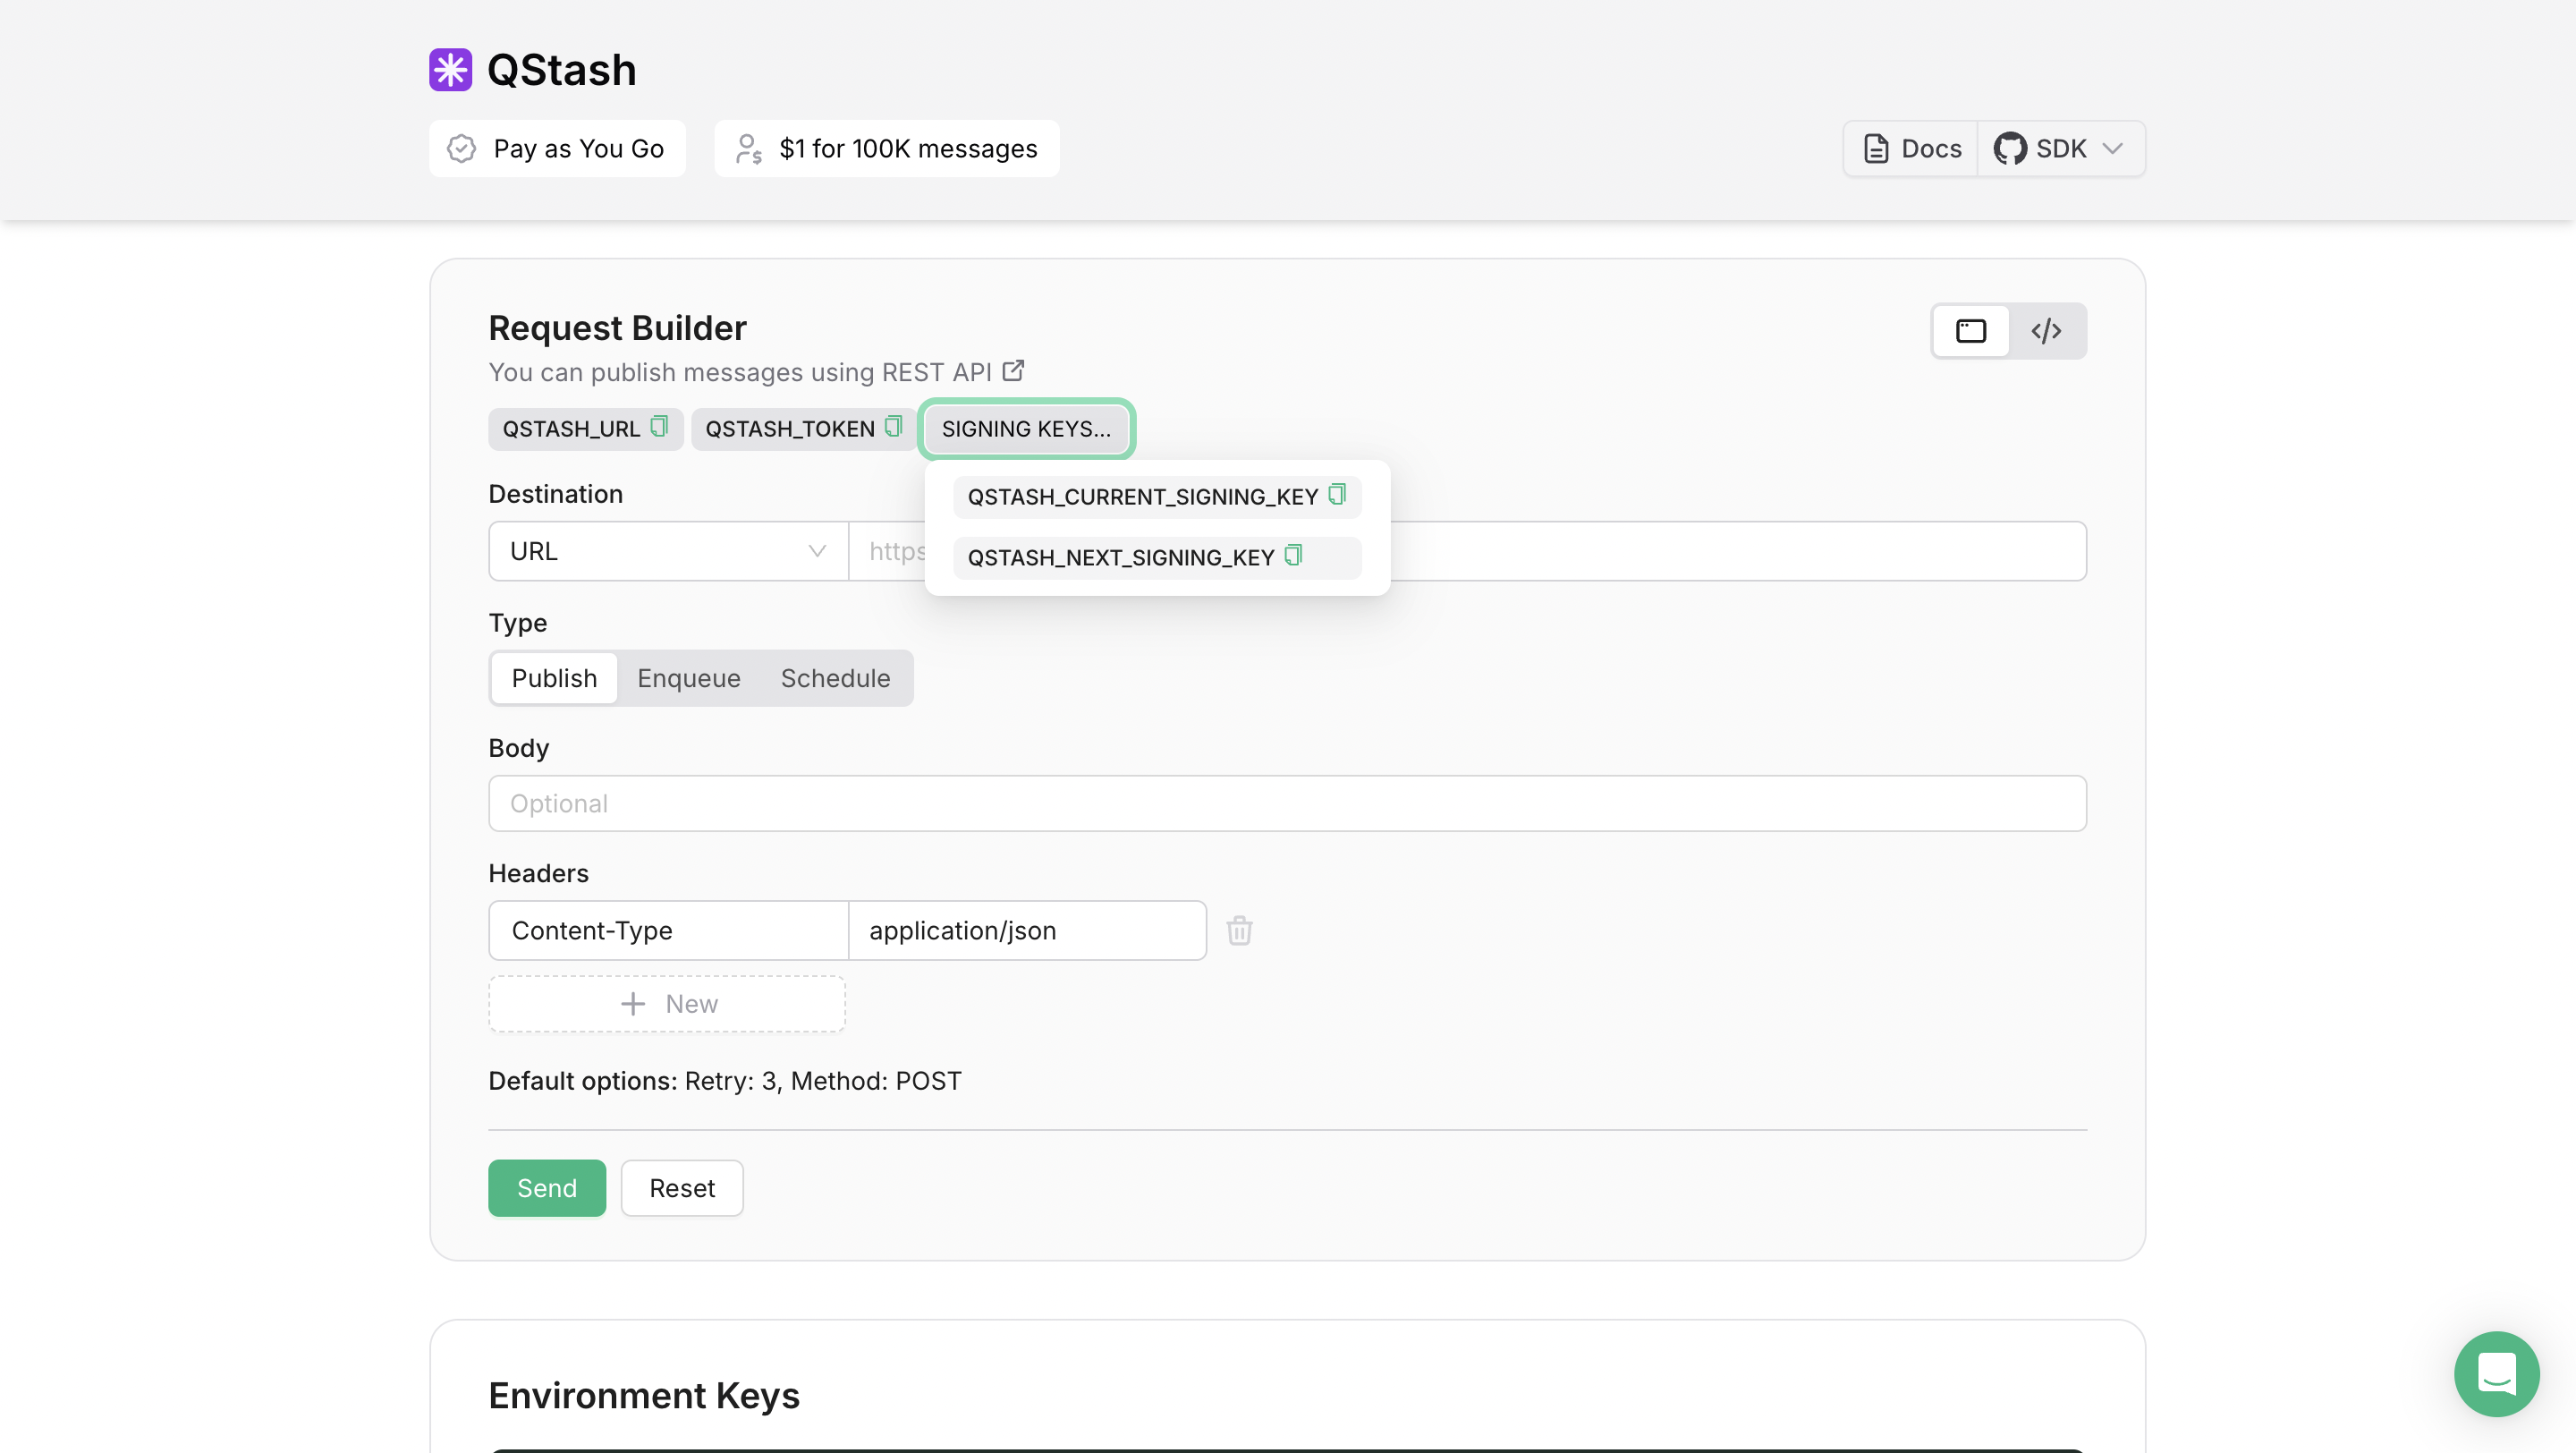Reset the request builder
The height and width of the screenshot is (1453, 2576).
click(681, 1188)
